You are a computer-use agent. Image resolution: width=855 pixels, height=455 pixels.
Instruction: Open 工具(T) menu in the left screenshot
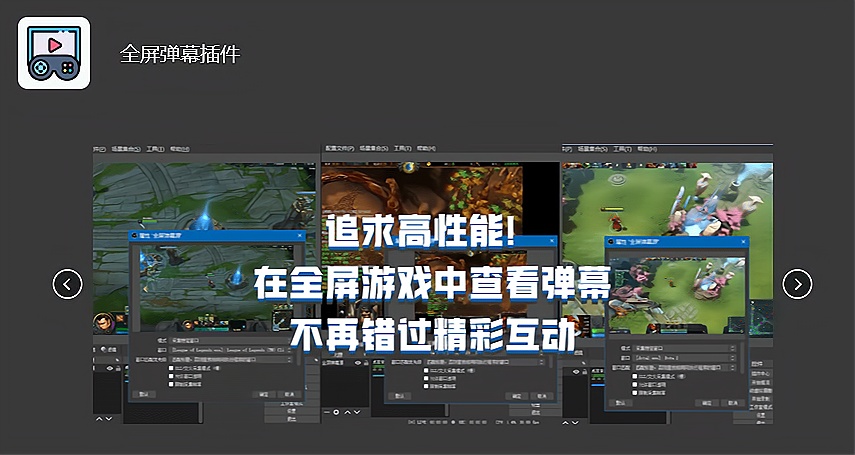coord(154,149)
